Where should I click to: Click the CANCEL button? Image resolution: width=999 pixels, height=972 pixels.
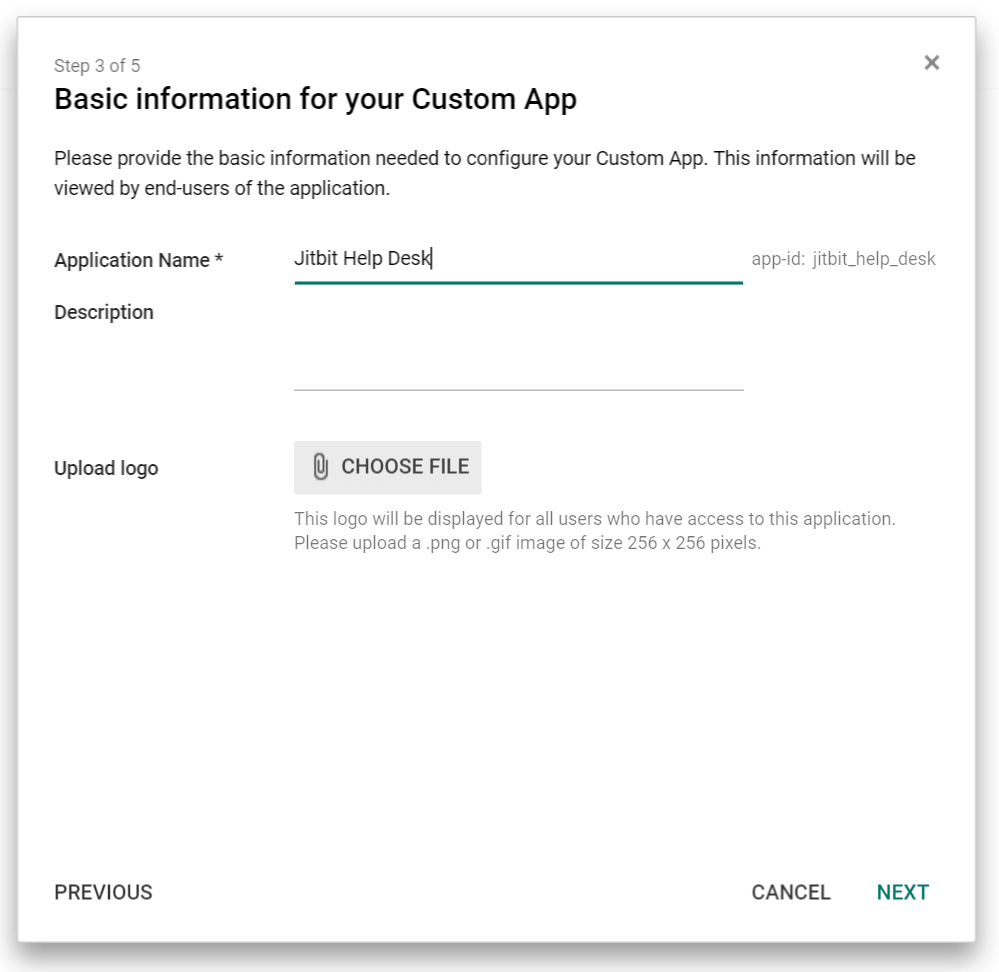[791, 892]
